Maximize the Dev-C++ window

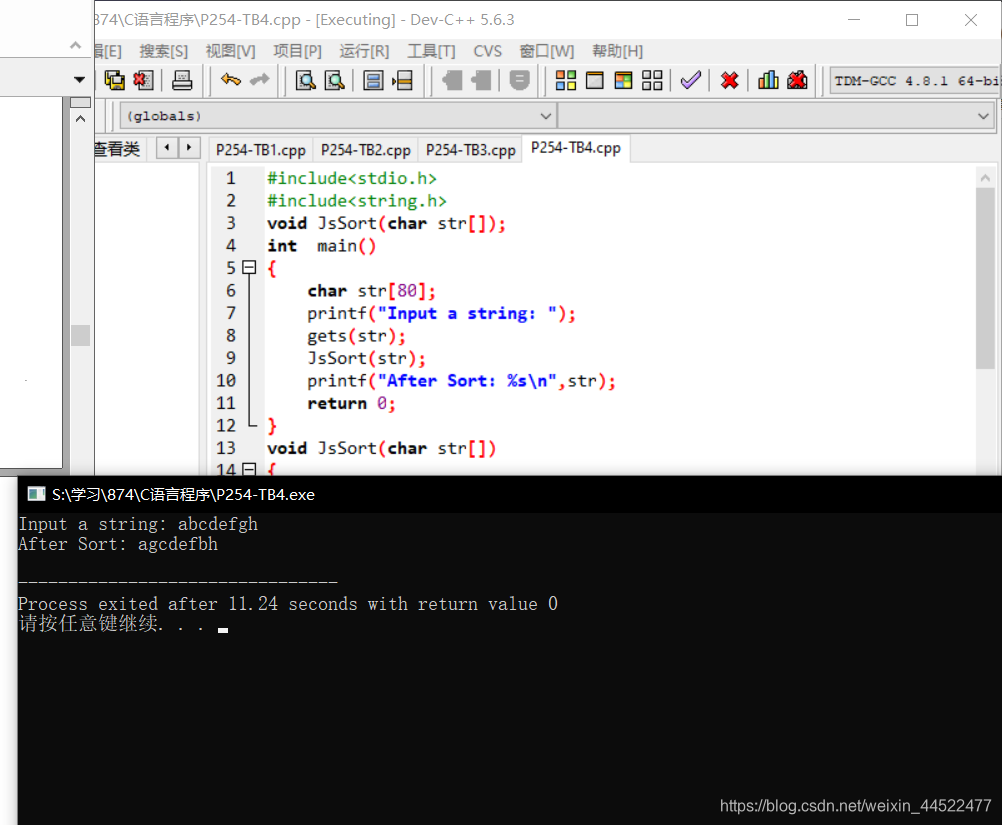912,20
